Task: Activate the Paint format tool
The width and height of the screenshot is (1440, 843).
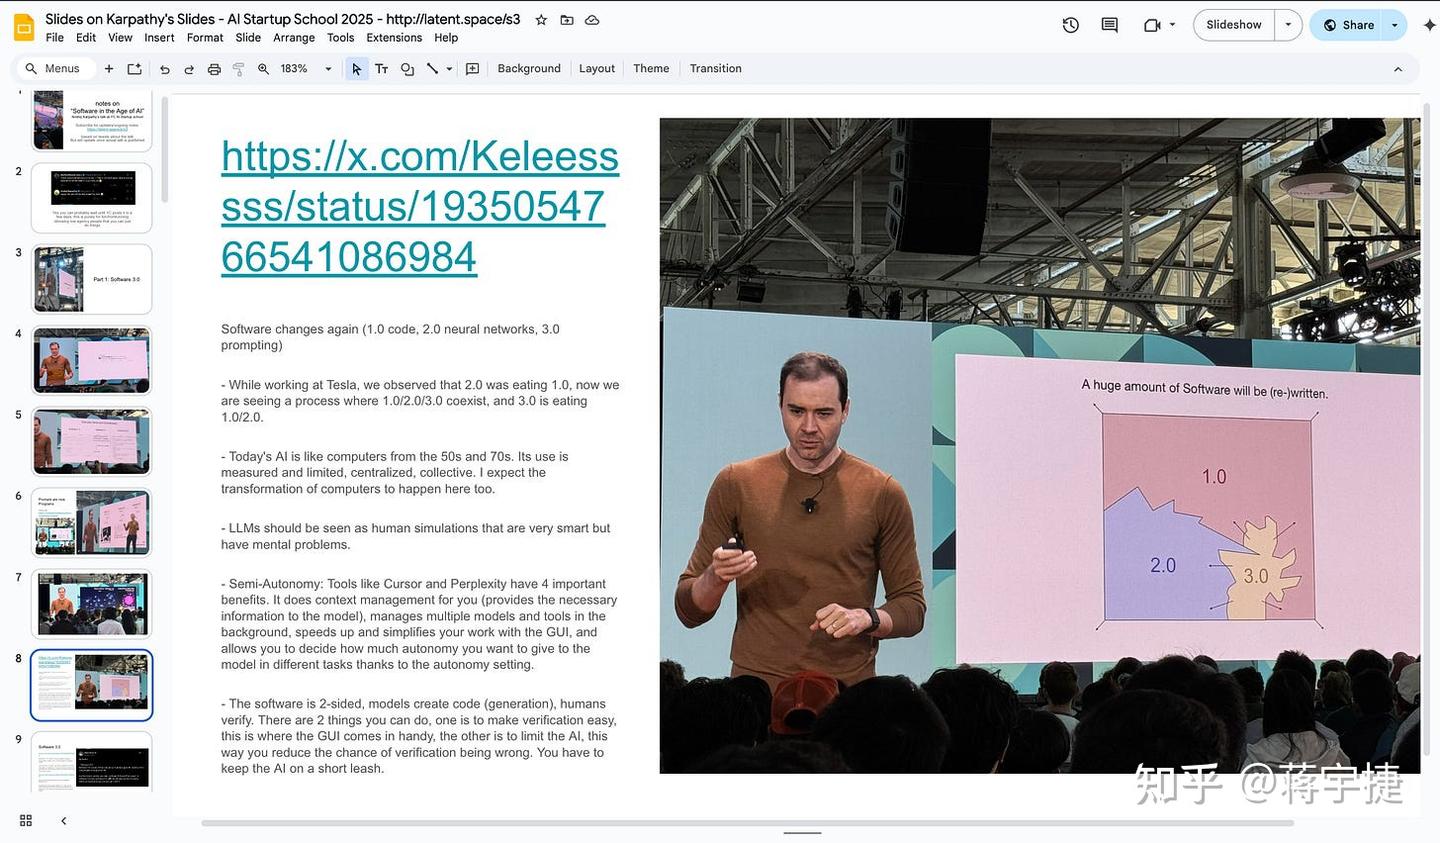Action: click(238, 68)
